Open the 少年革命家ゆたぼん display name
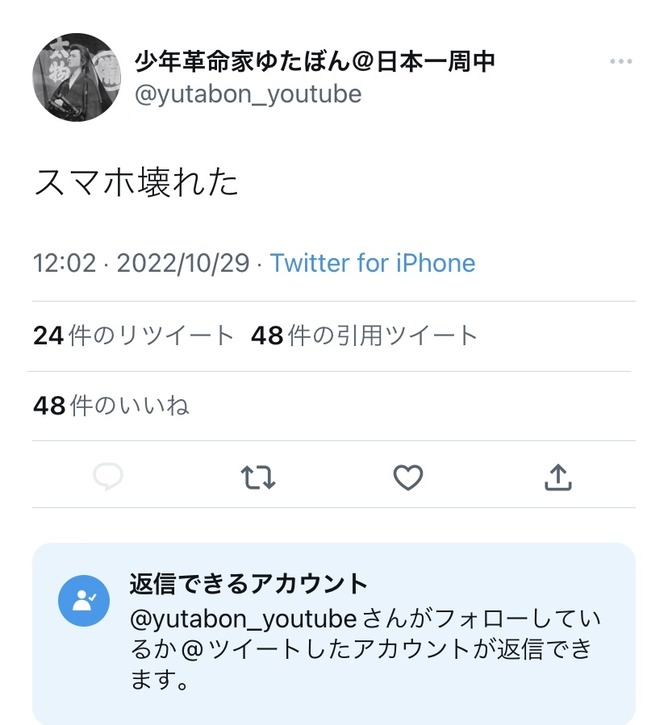 point(315,61)
